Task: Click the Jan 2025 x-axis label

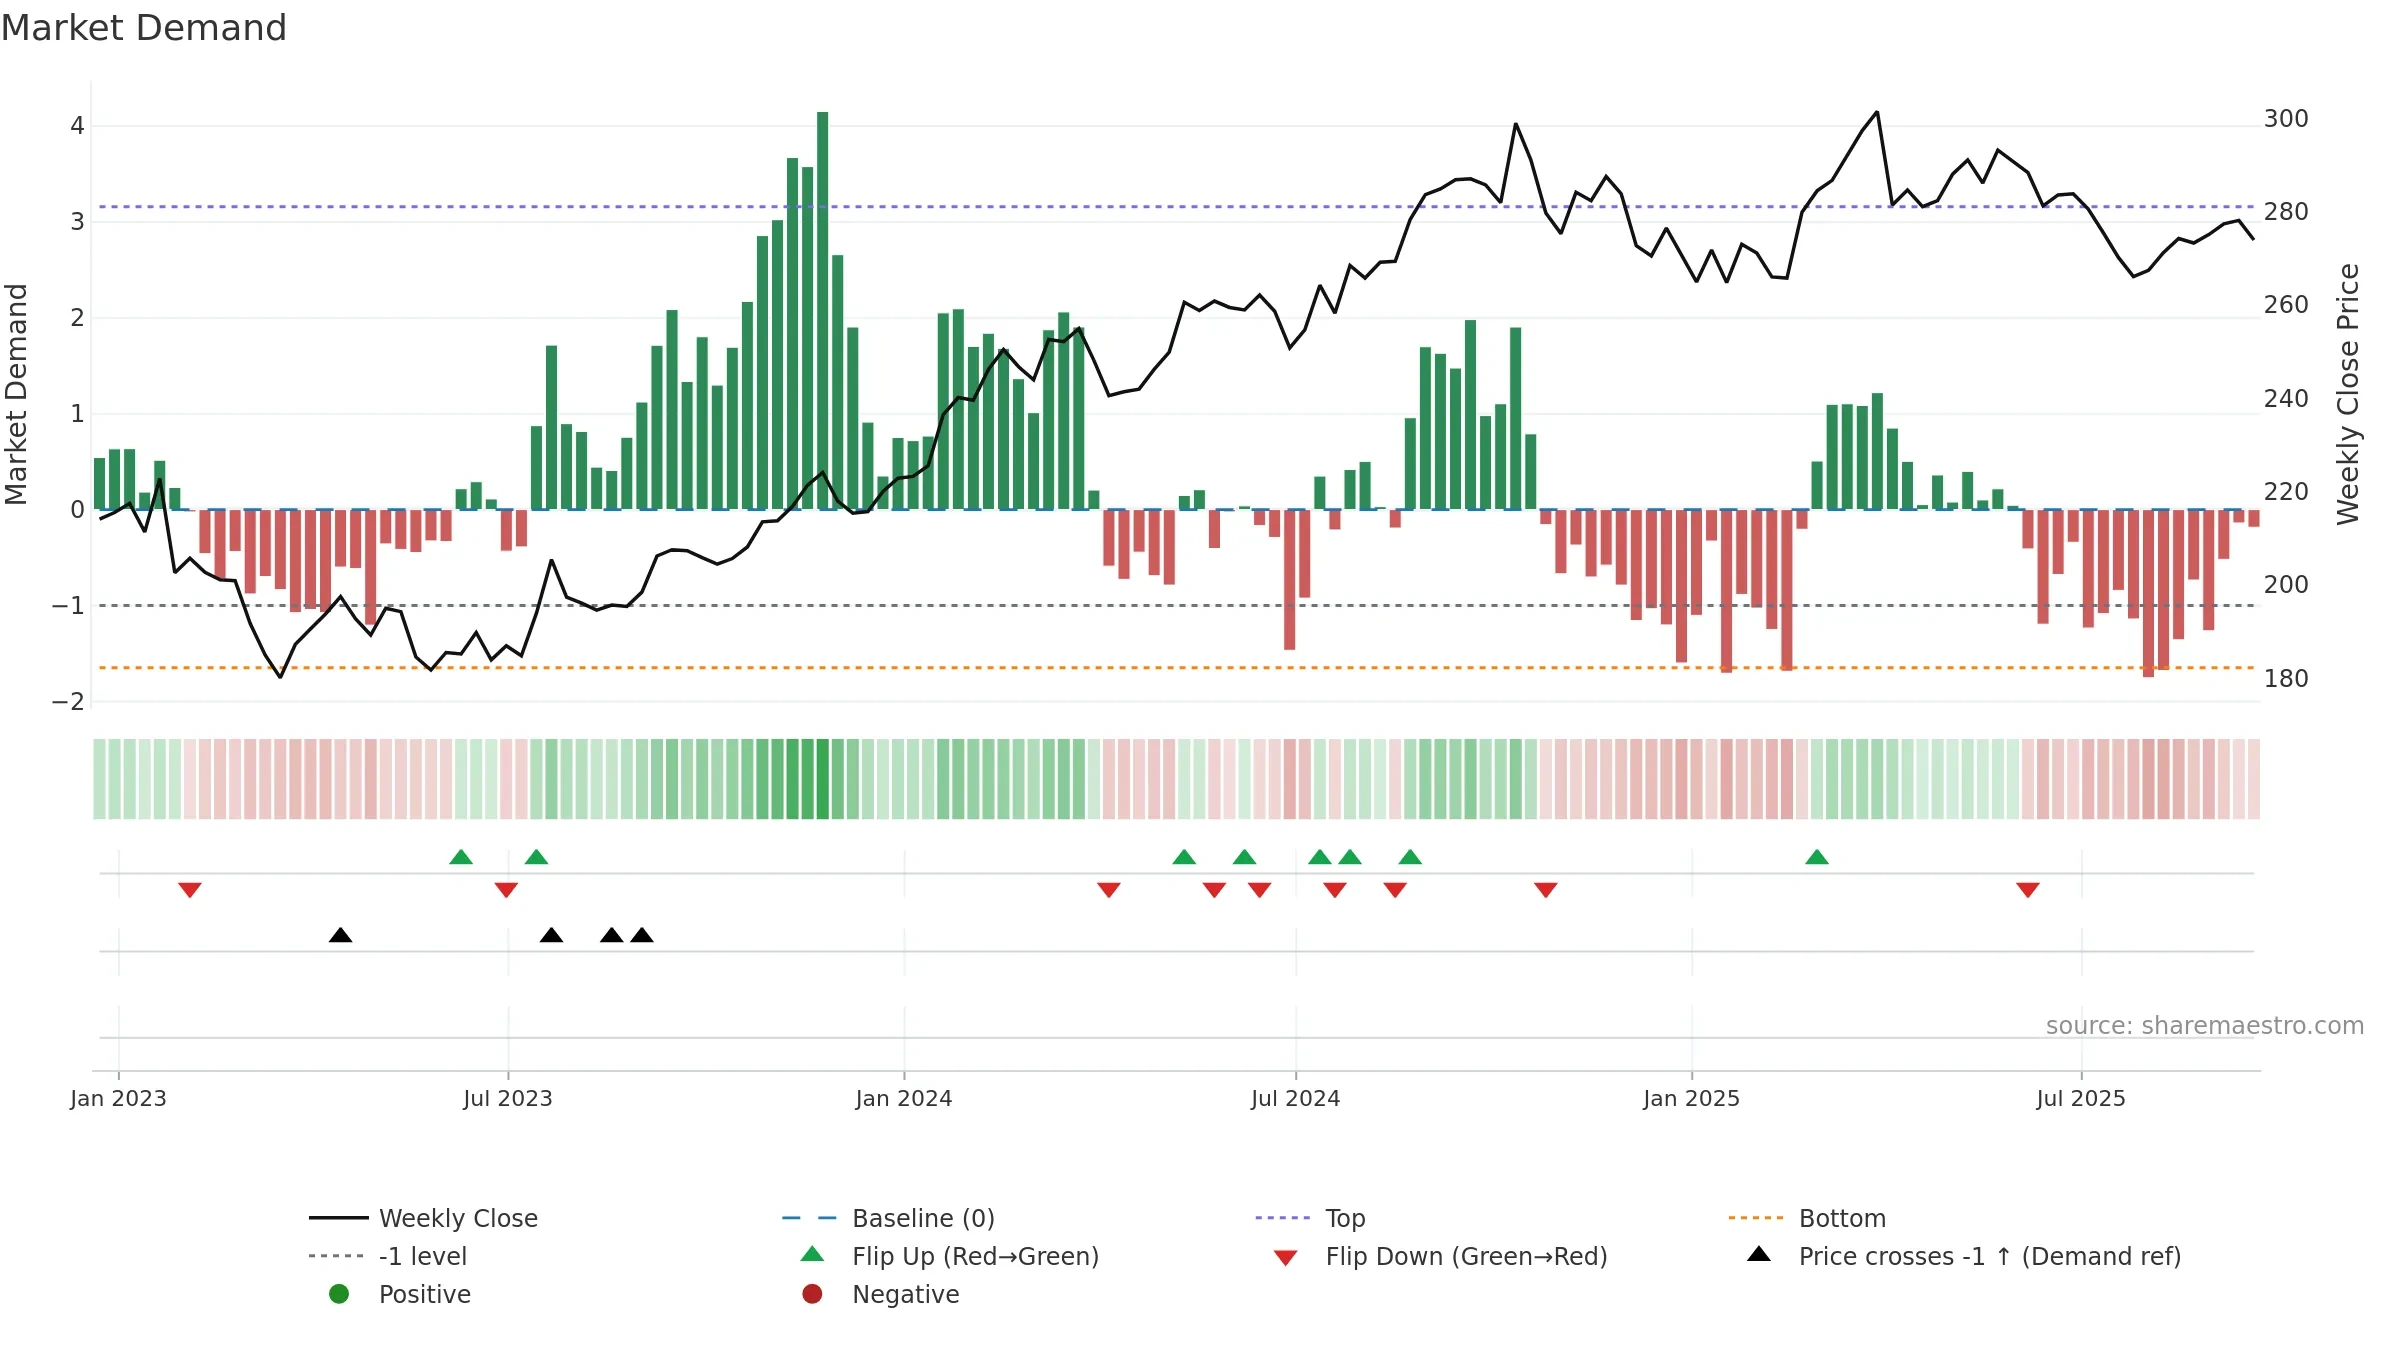Action: (x=1692, y=1098)
